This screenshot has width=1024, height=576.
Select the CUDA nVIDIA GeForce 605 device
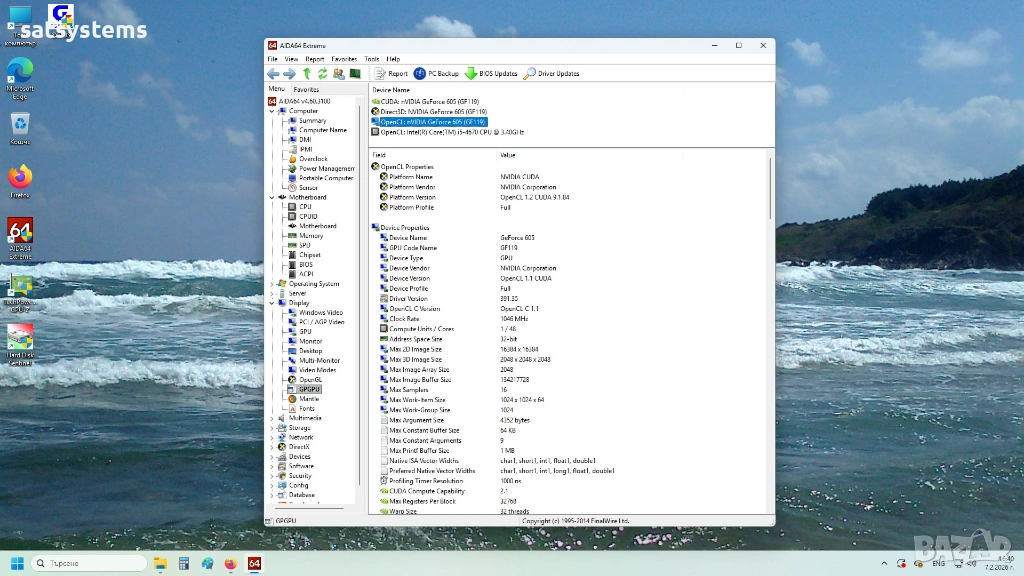click(430, 101)
